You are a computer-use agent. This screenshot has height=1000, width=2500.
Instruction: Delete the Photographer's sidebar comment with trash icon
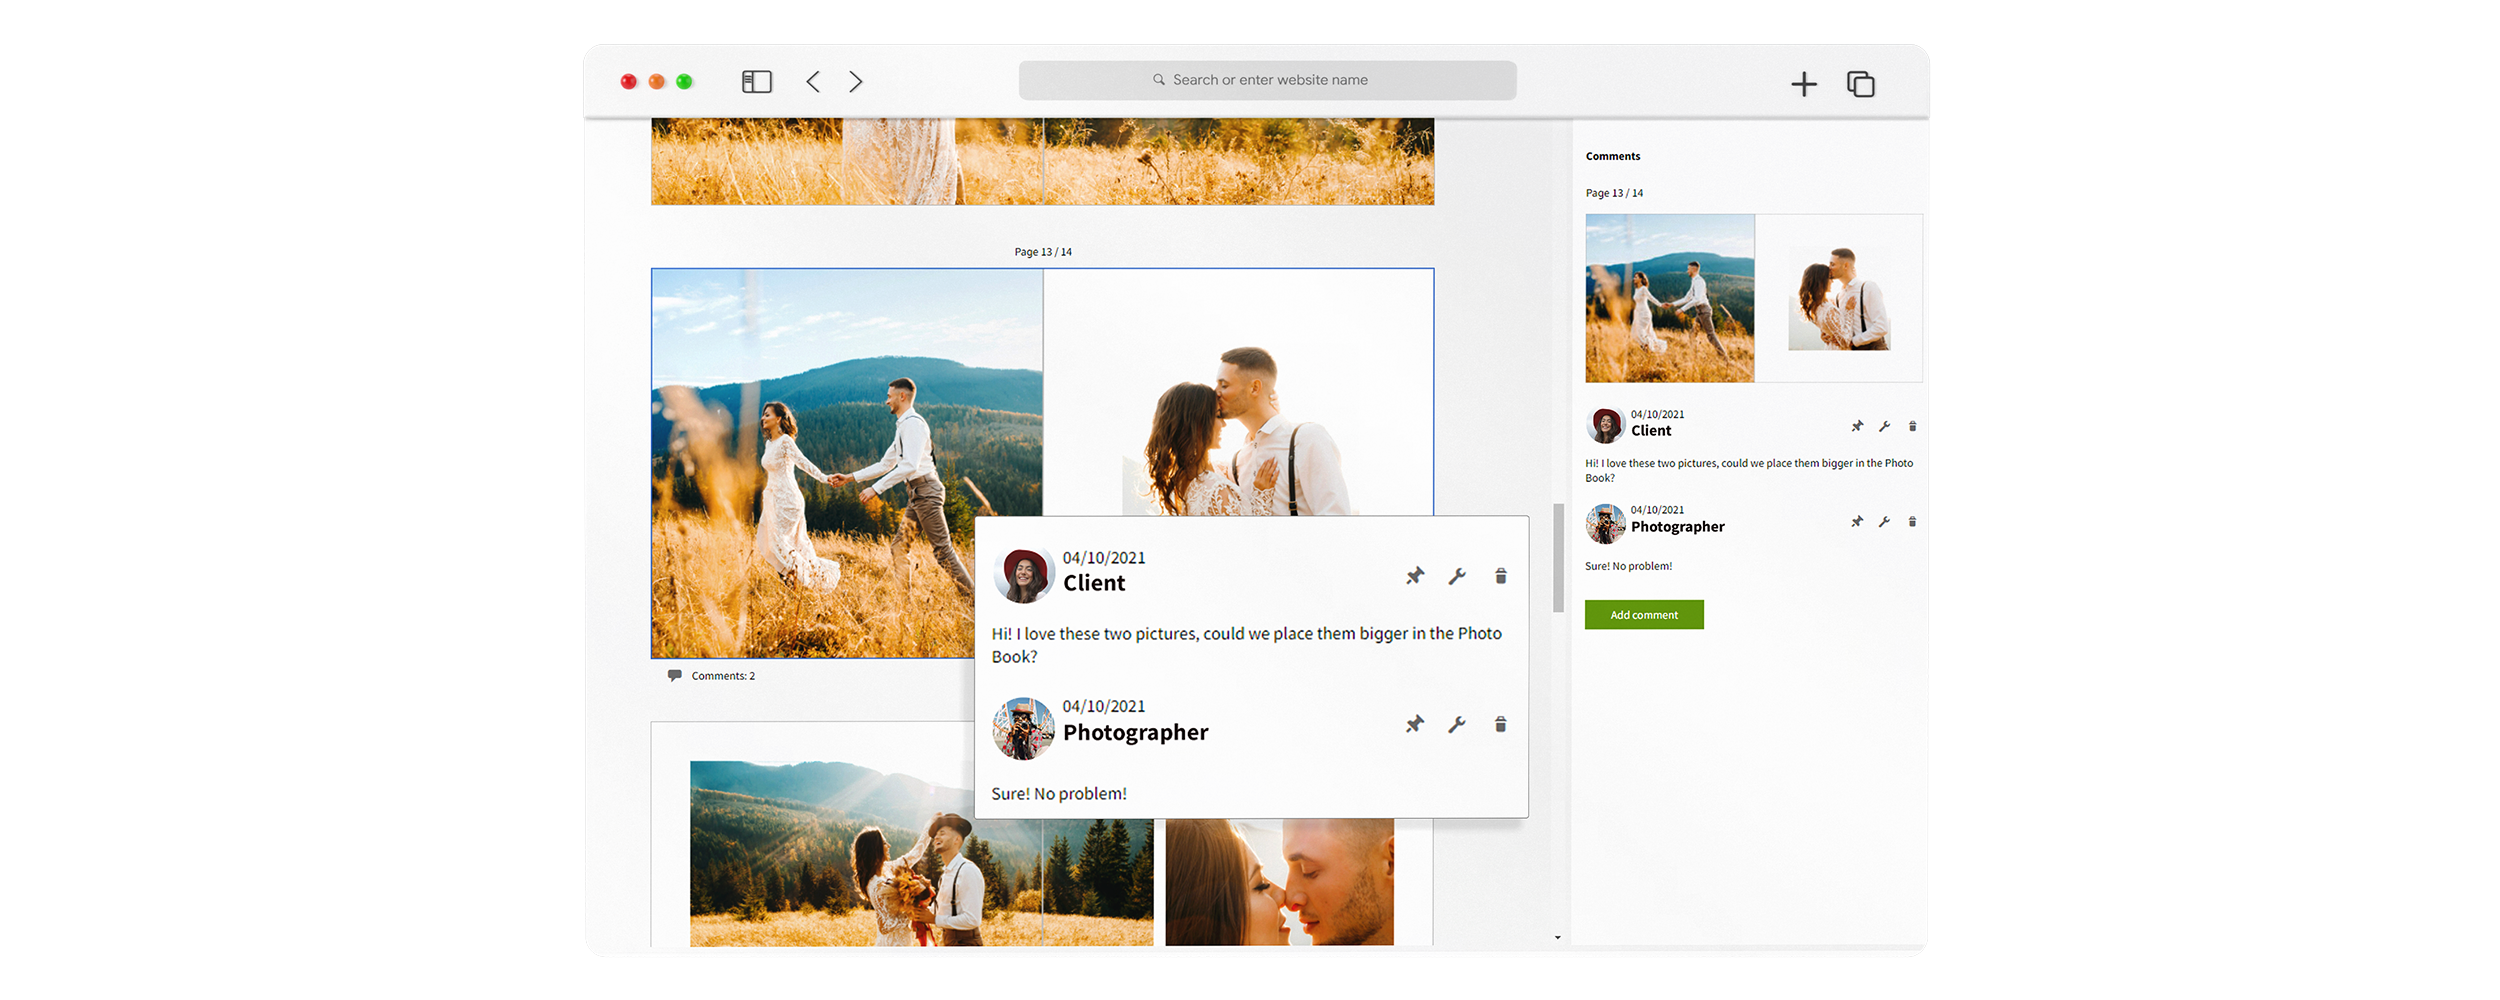point(1912,521)
